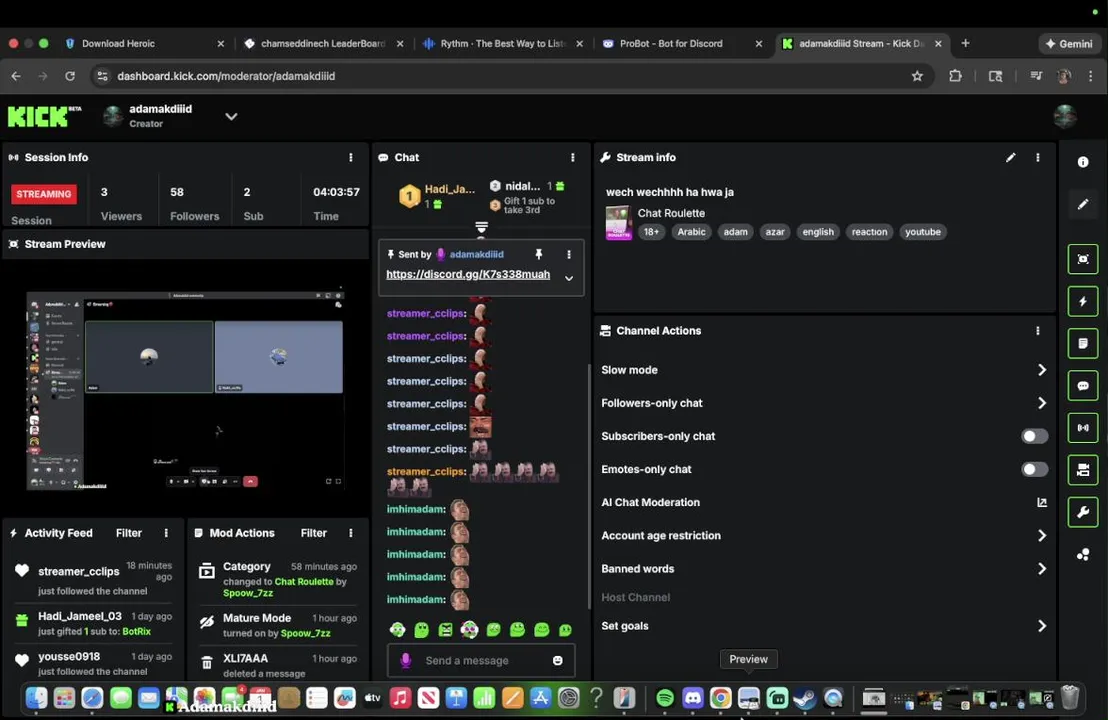This screenshot has height=720, width=1108.
Task: Edit stream info with pencil icon
Action: pos(1010,158)
